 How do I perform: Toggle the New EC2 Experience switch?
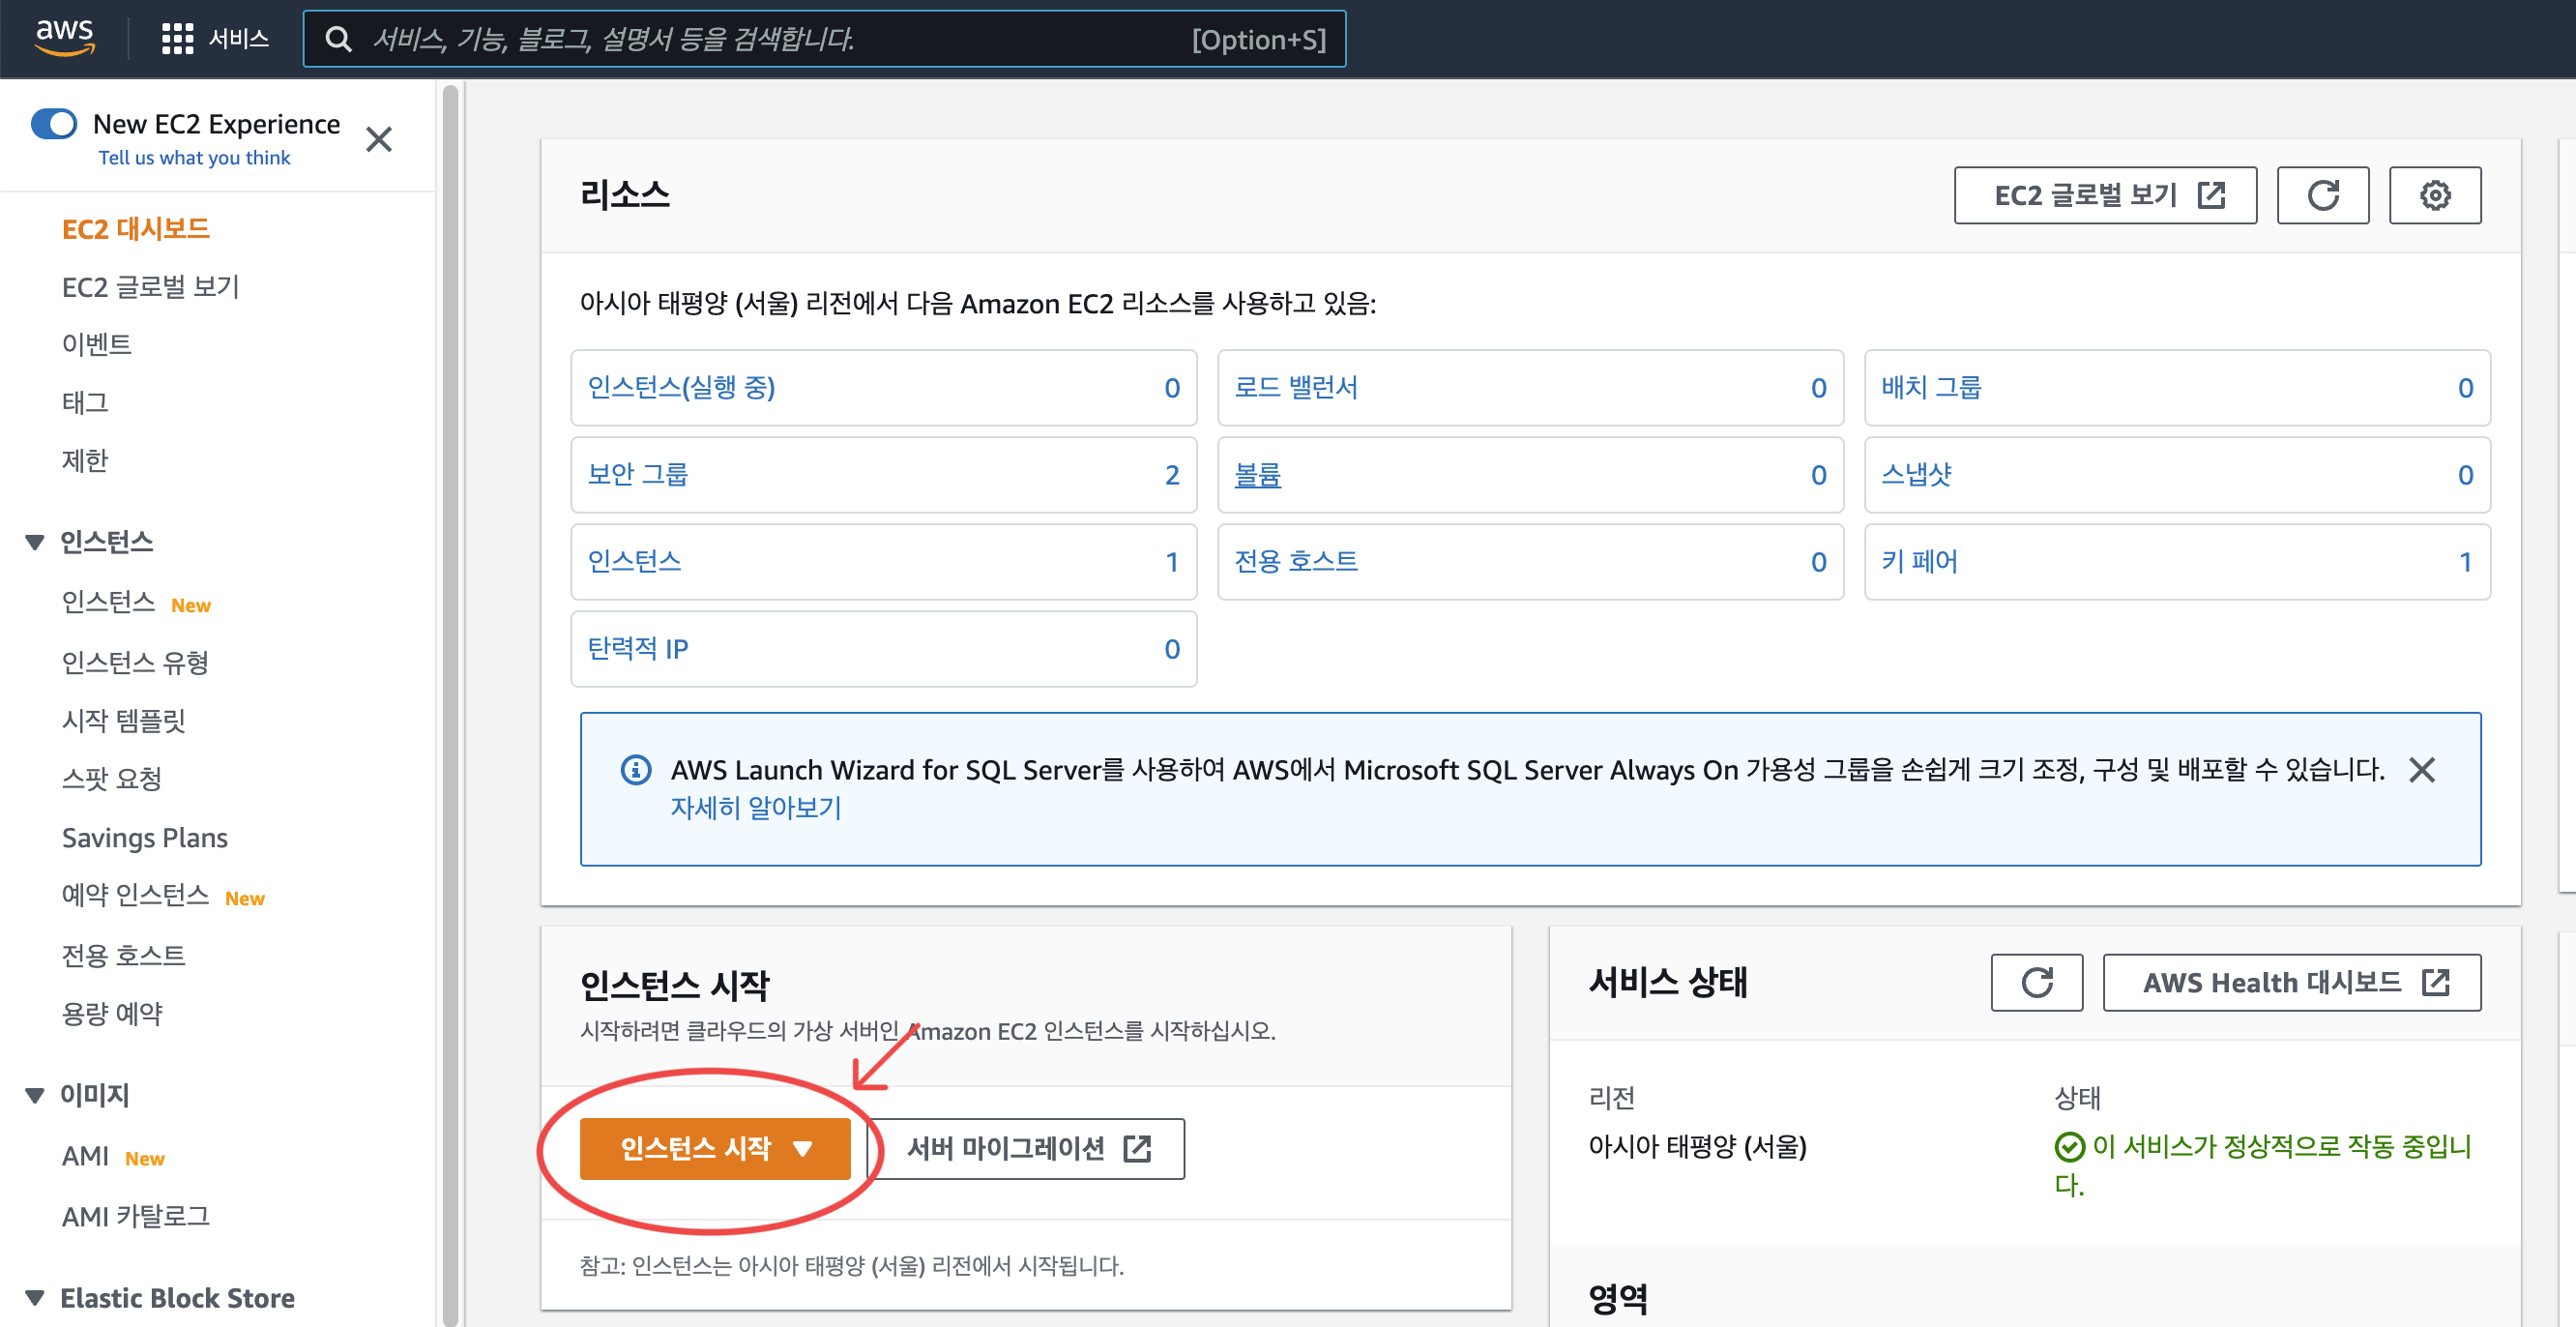click(54, 124)
